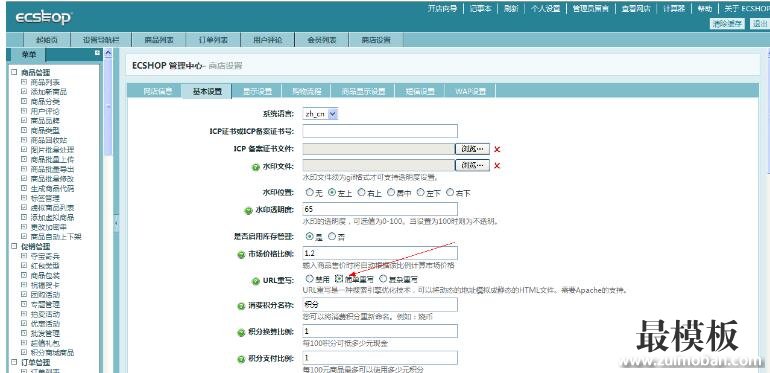770x373 pixels.
Task: Open 标签管理 in the sidebar
Action: 45,198
